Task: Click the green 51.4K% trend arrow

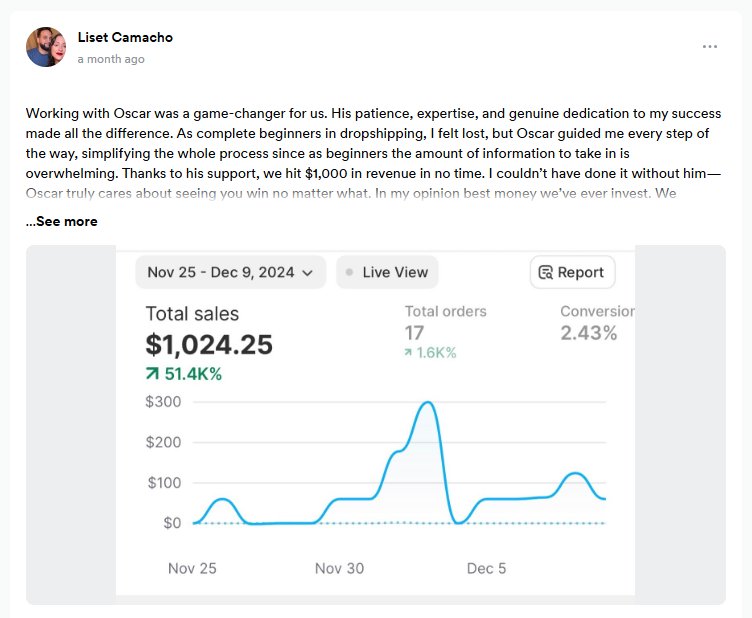Action: [153, 374]
